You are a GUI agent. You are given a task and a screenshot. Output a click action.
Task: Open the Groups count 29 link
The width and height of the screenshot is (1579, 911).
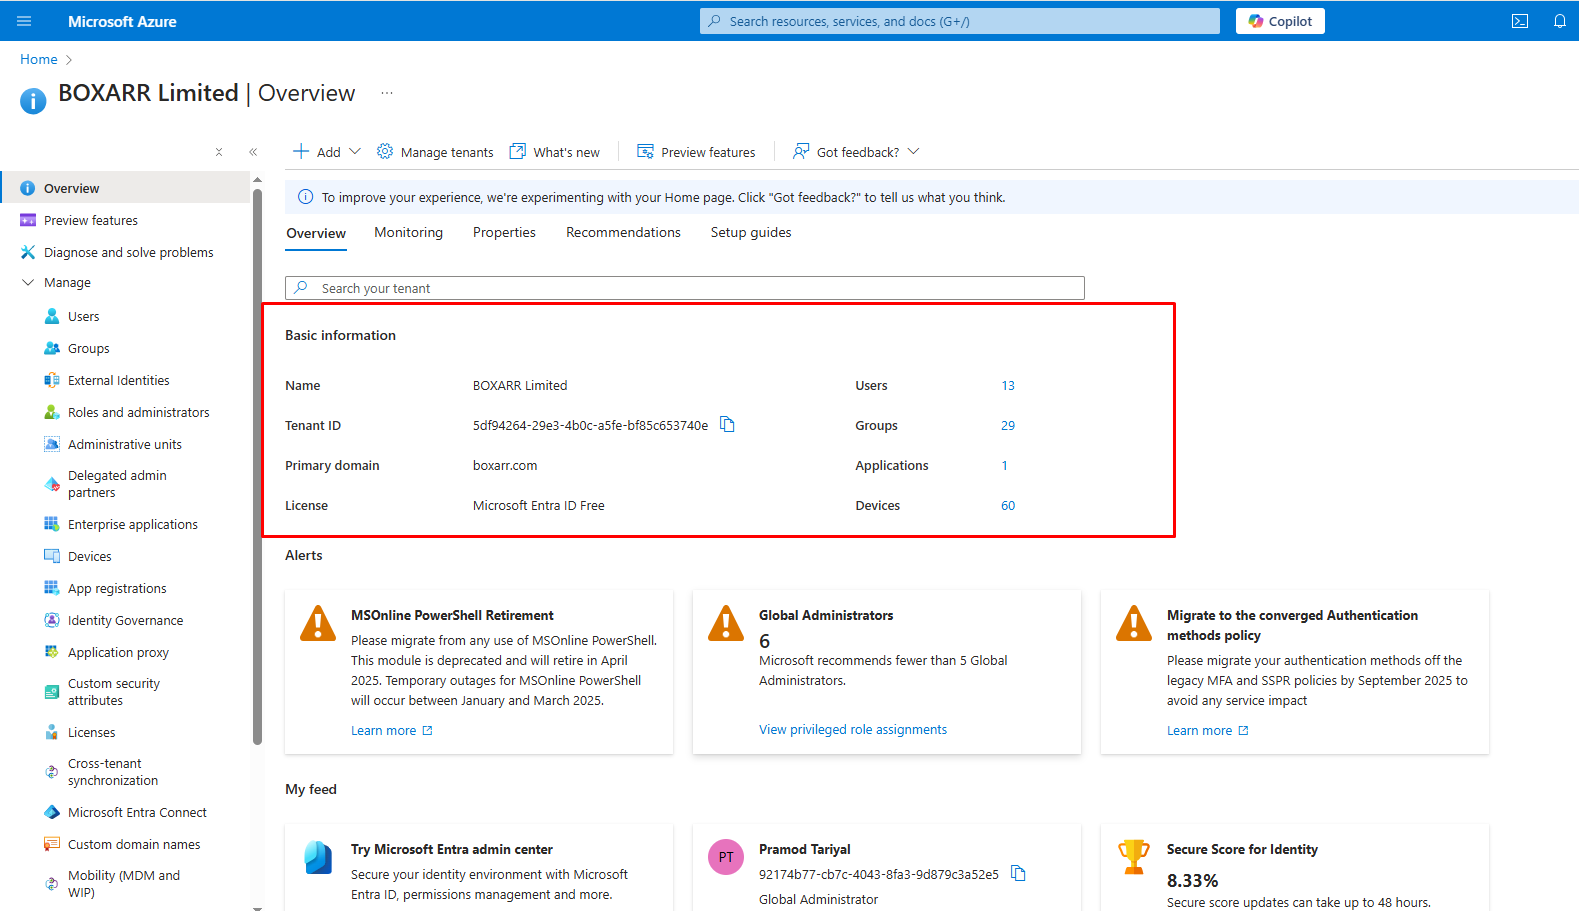(x=1008, y=426)
